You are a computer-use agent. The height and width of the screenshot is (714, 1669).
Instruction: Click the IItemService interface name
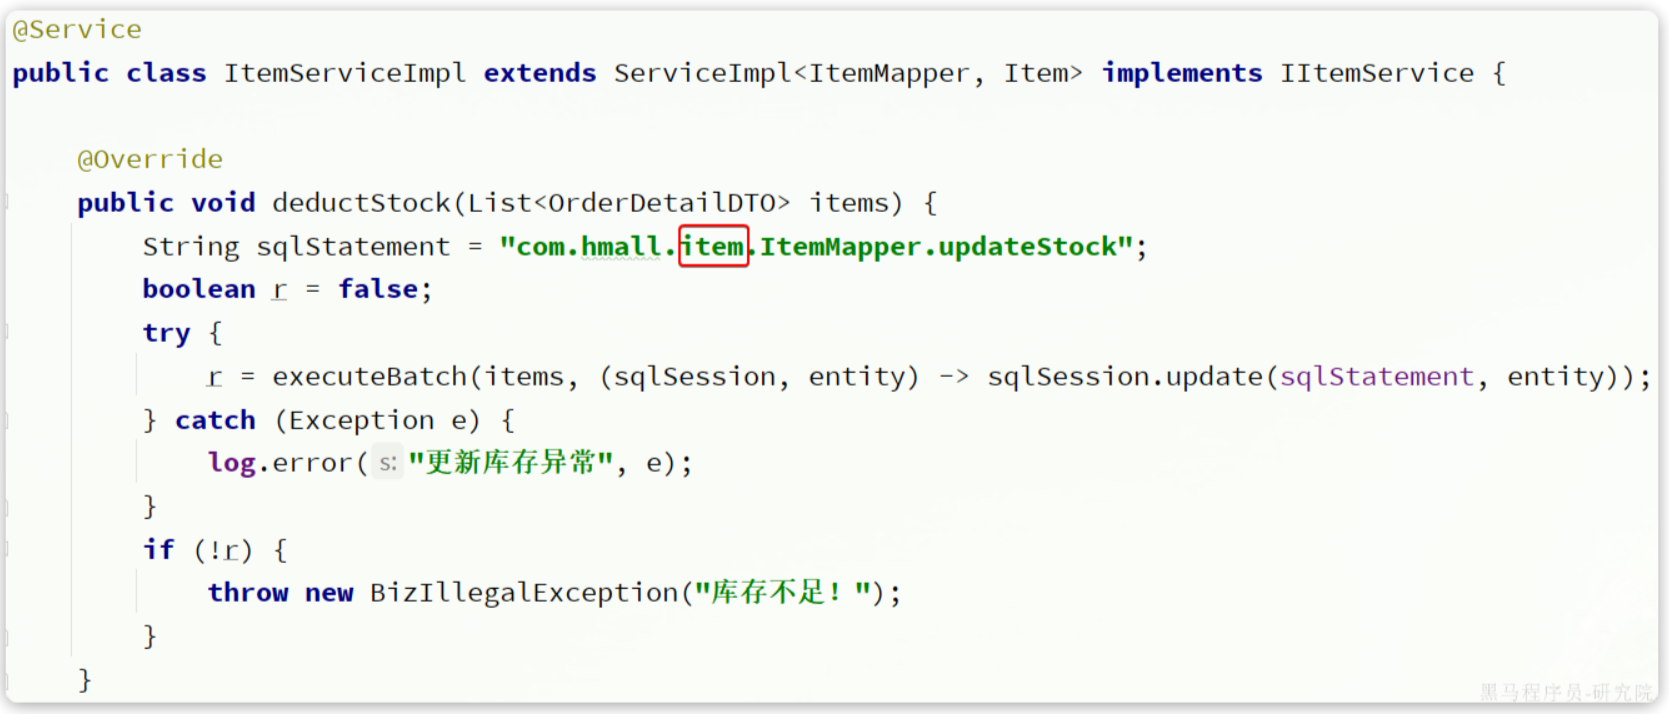[1376, 73]
